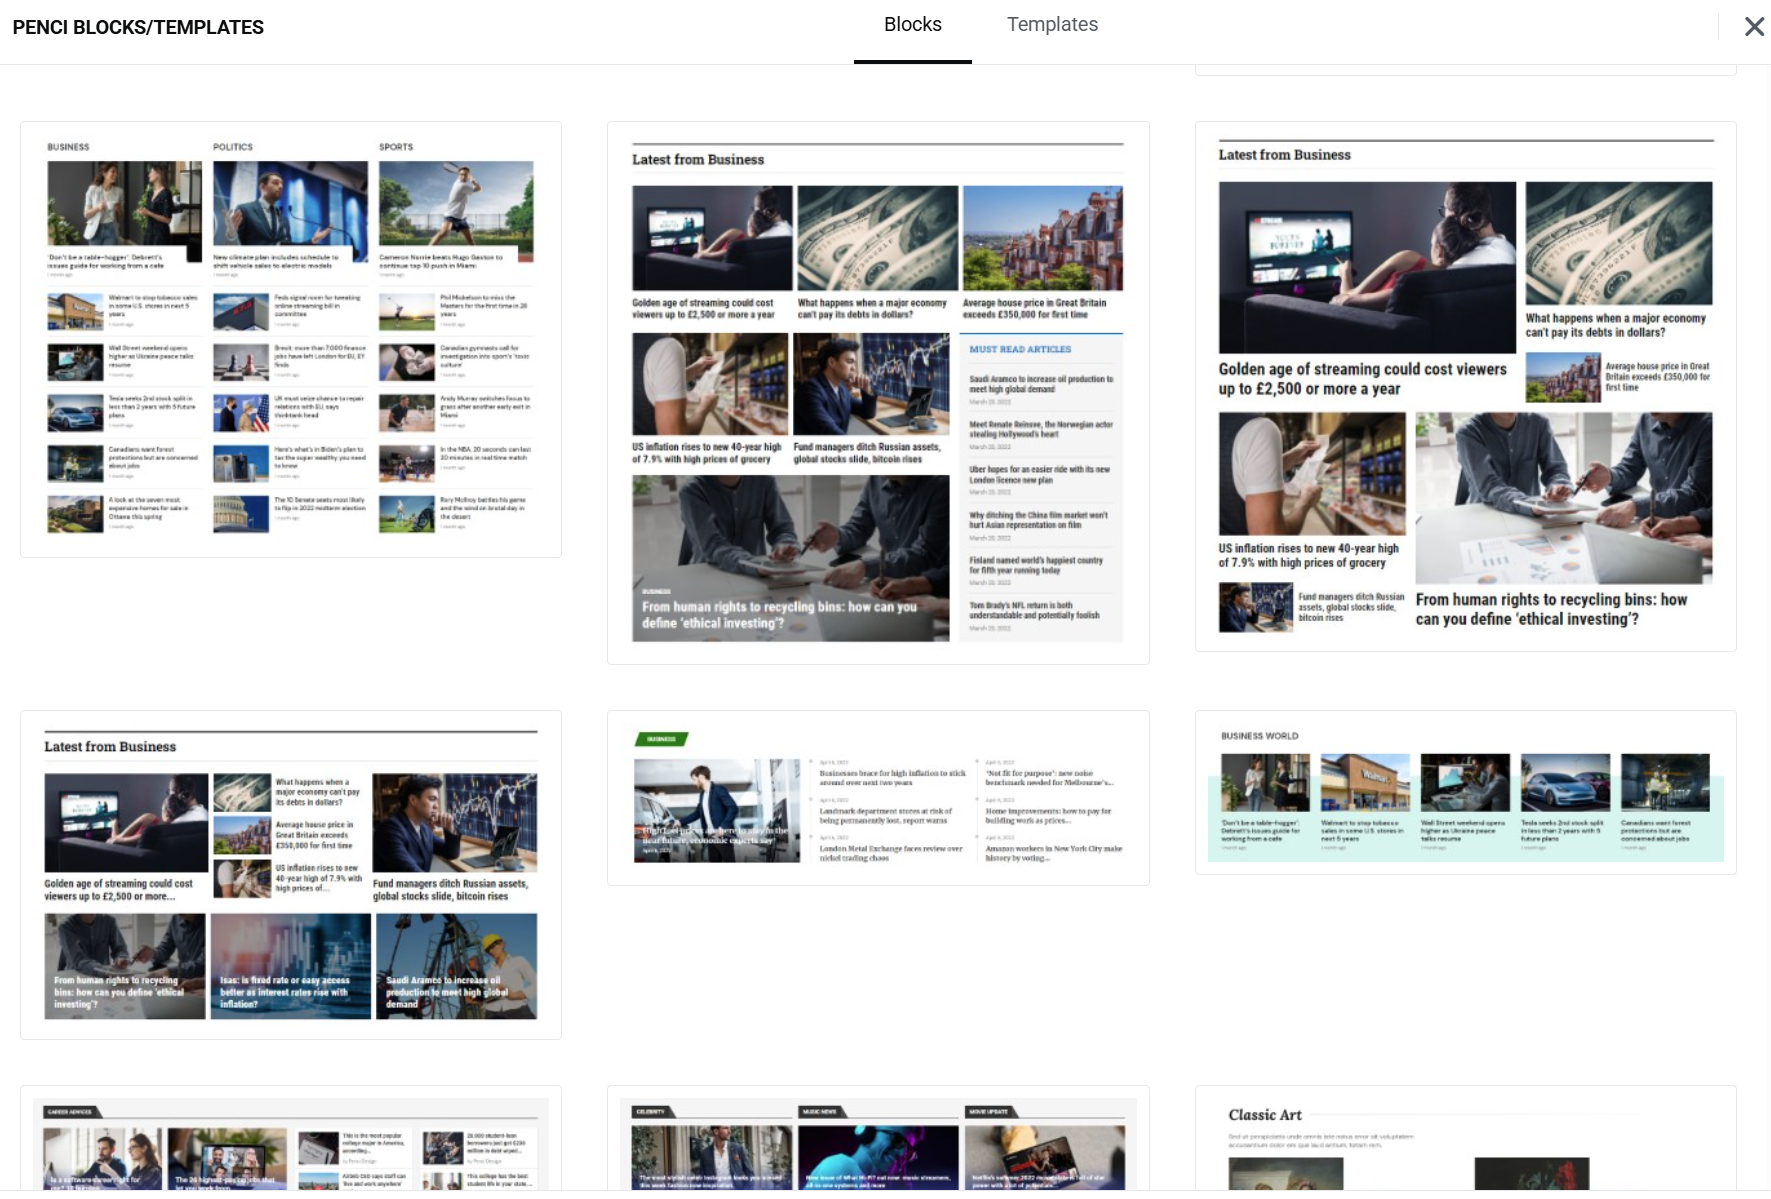Insert the block with the green Business tag
This screenshot has height=1199, width=1771.
(877, 797)
